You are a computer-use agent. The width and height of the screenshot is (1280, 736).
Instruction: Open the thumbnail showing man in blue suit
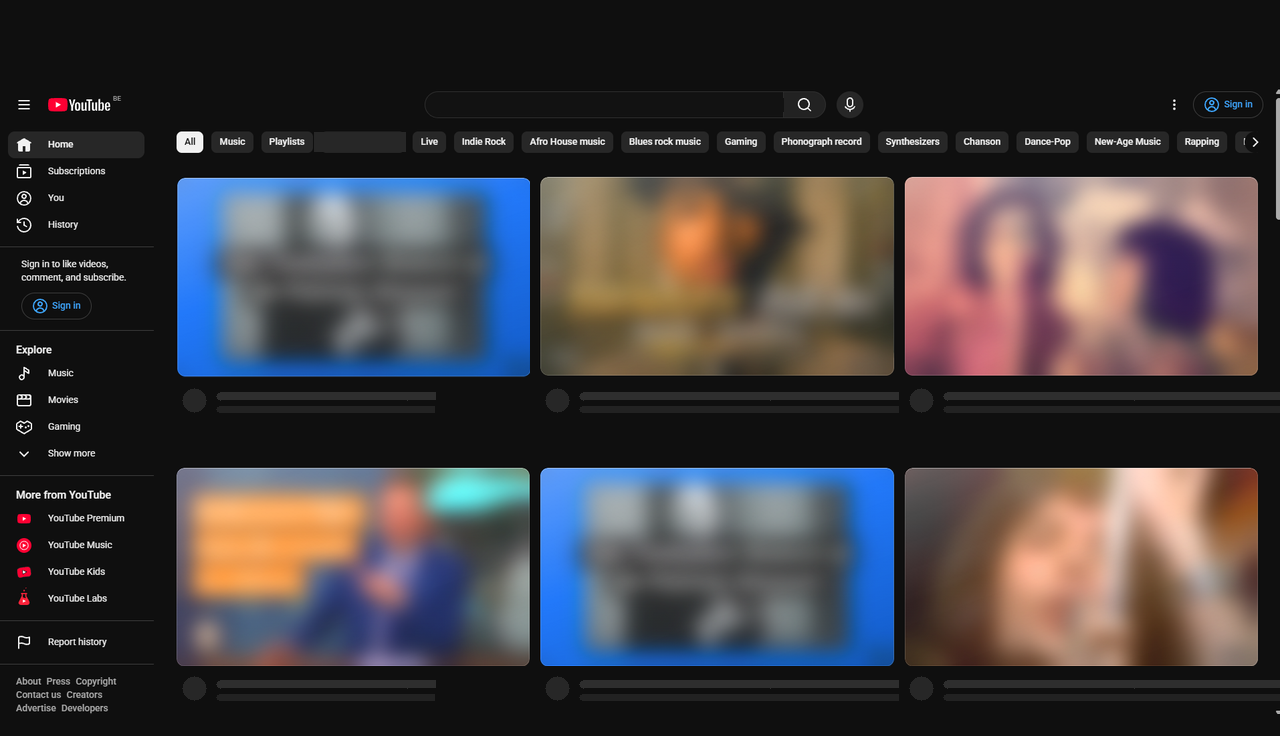click(x=353, y=567)
